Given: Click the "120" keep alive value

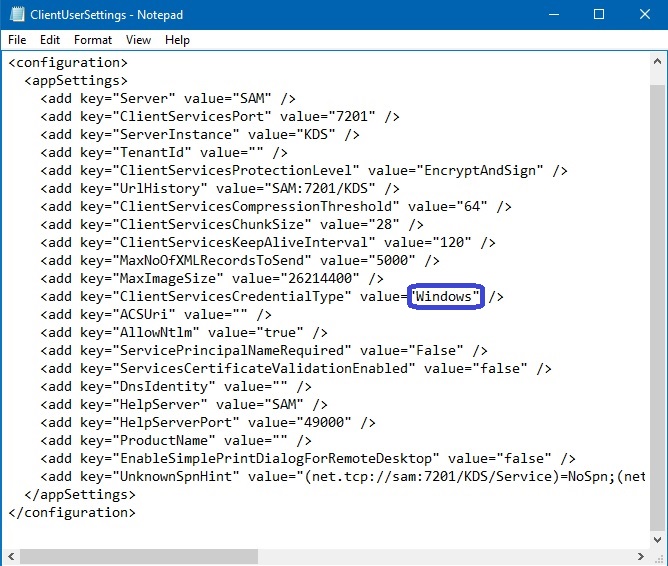Looking at the screenshot, I should [x=452, y=242].
